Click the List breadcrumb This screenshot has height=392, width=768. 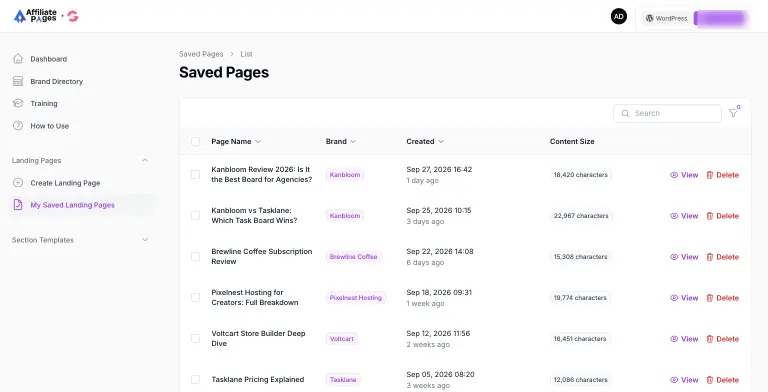point(246,54)
